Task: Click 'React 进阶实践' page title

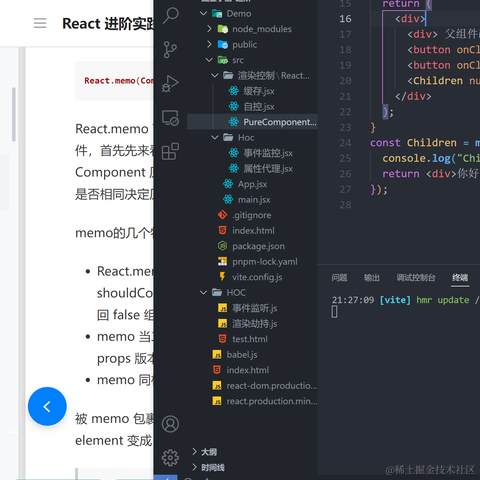Action: [x=108, y=24]
